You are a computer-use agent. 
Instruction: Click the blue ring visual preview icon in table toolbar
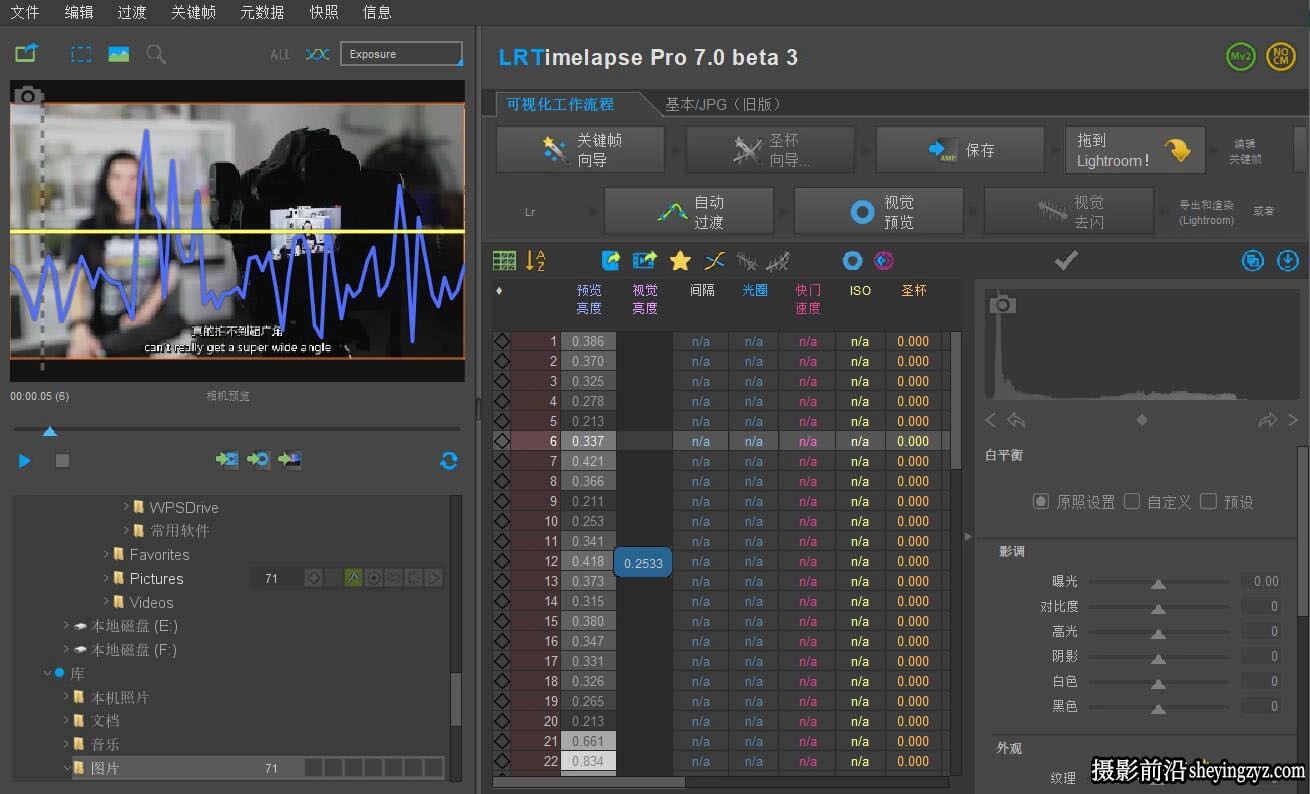click(x=852, y=261)
